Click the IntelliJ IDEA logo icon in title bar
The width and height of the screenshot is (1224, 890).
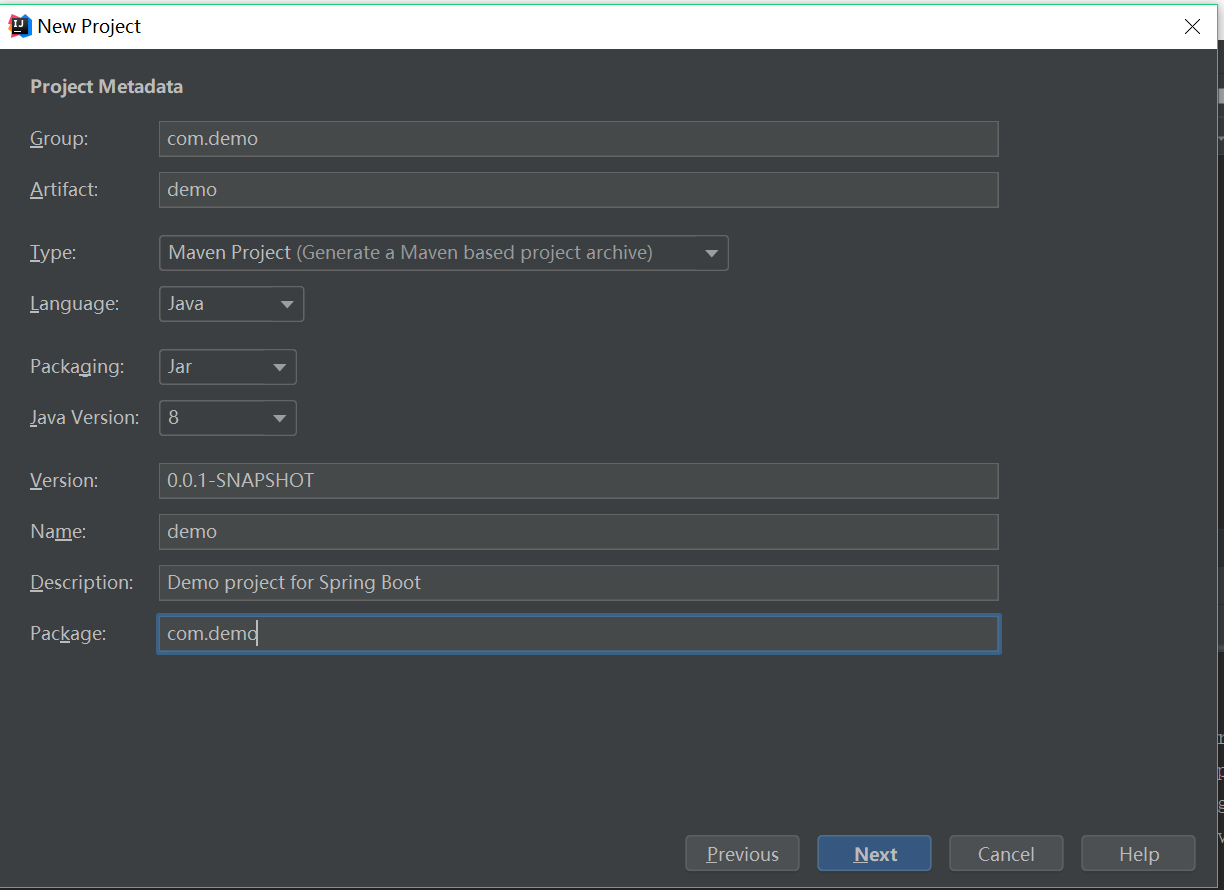click(x=19, y=26)
